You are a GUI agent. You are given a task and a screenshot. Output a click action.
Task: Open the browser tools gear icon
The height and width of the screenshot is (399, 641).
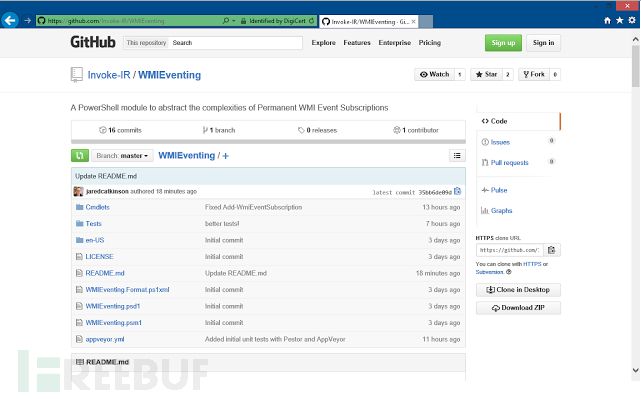click(x=632, y=20)
